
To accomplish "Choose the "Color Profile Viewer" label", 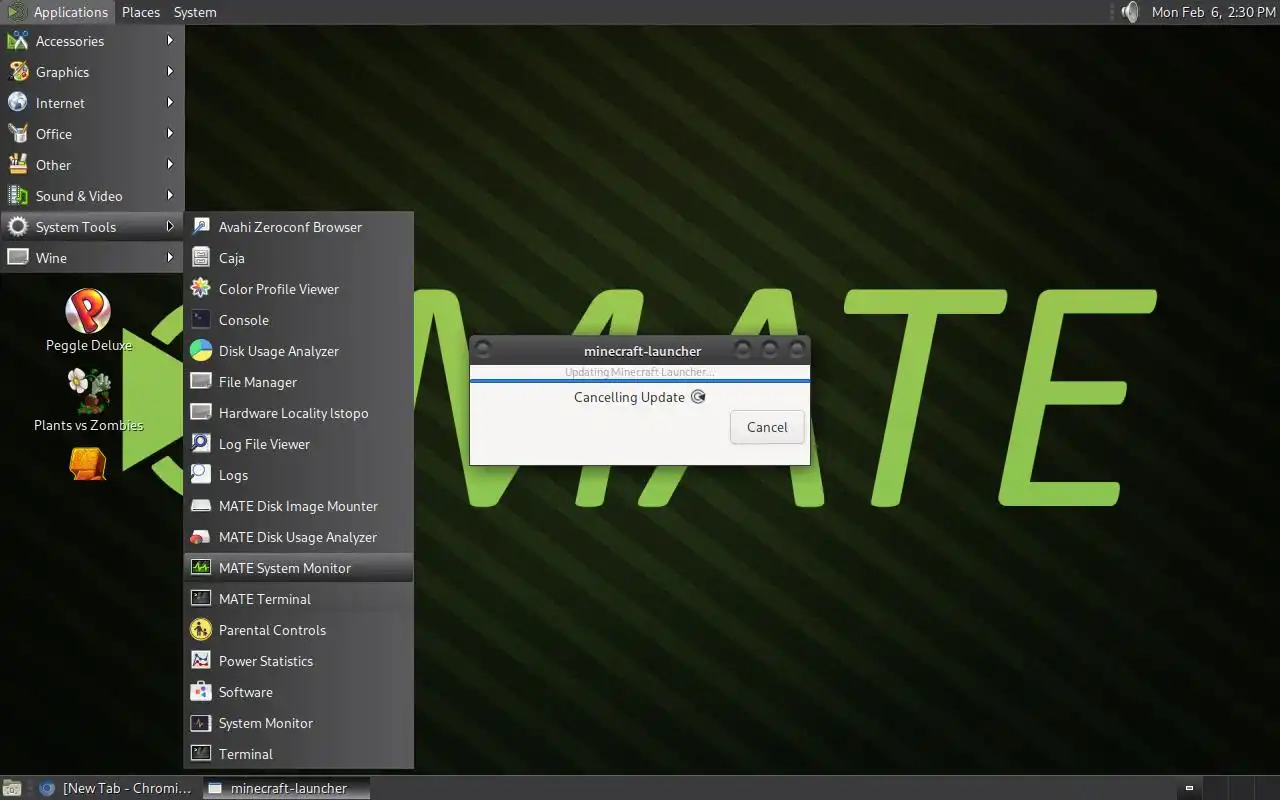I will click(x=279, y=289).
